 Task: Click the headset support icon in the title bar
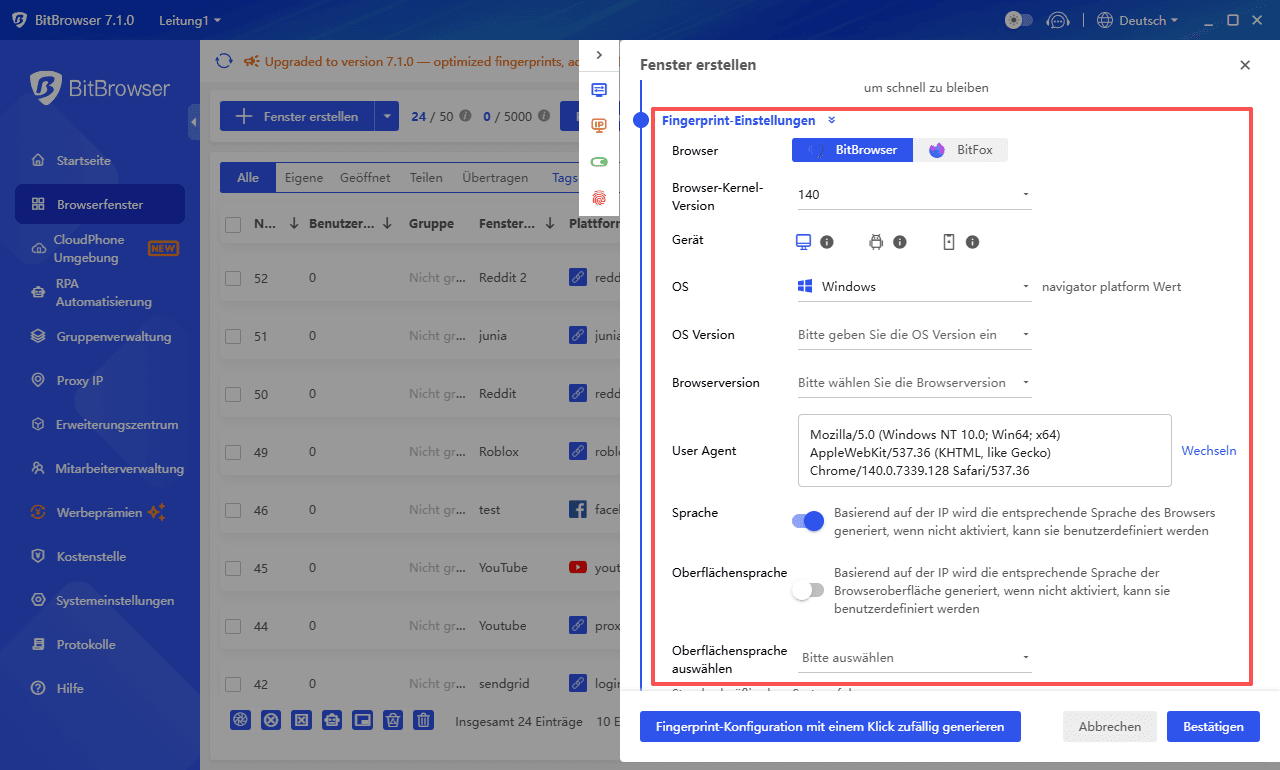tap(1058, 19)
